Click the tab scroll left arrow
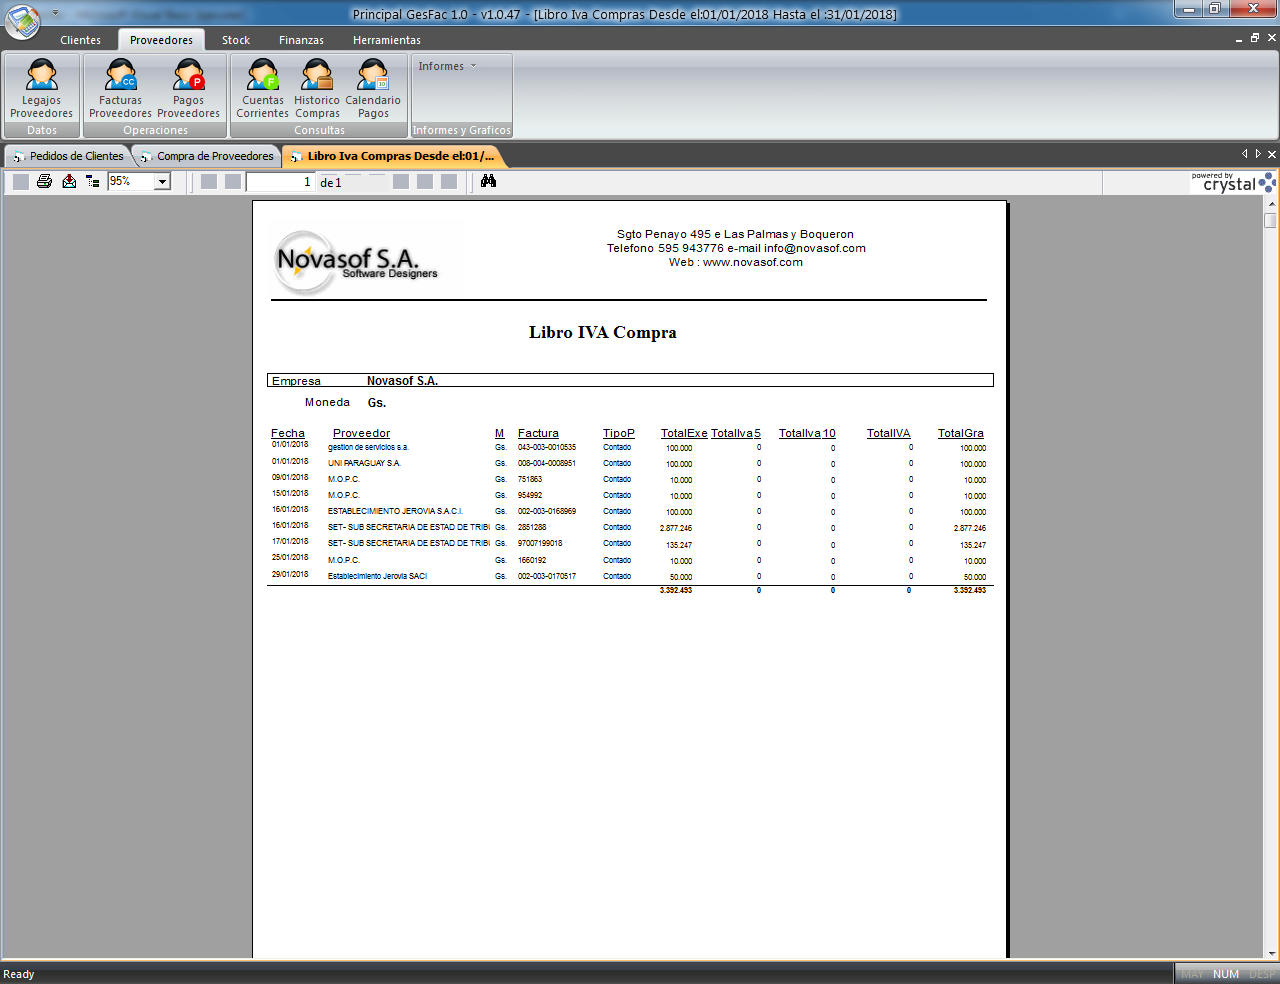1280x984 pixels. (1245, 154)
